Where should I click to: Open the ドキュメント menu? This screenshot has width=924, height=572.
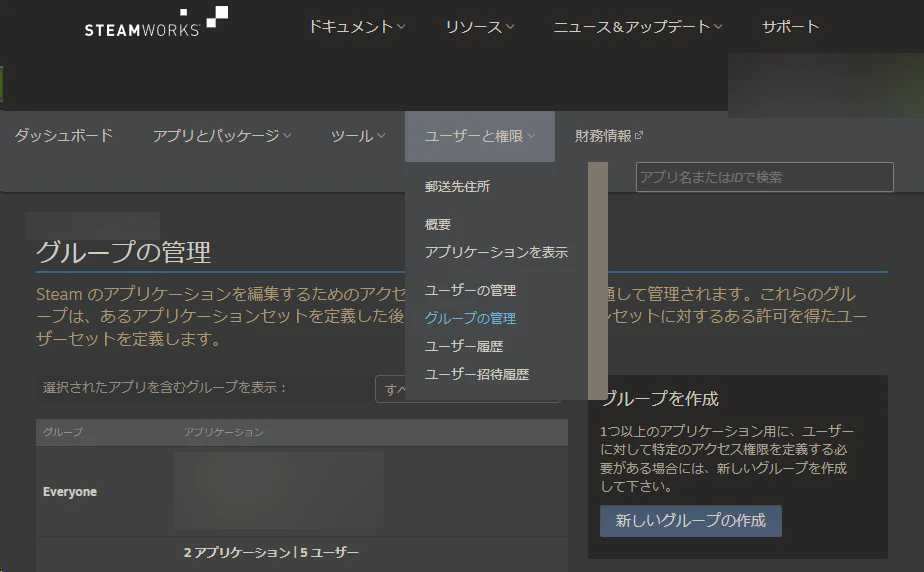tap(357, 27)
